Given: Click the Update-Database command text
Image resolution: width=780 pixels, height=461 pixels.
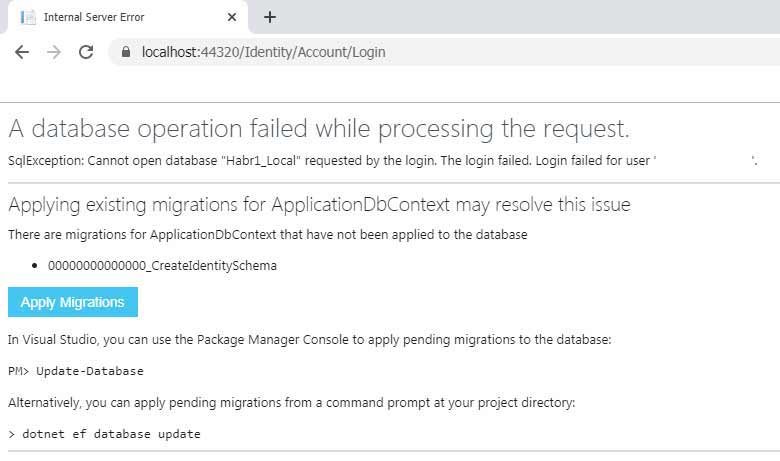Looking at the screenshot, I should click(89, 371).
